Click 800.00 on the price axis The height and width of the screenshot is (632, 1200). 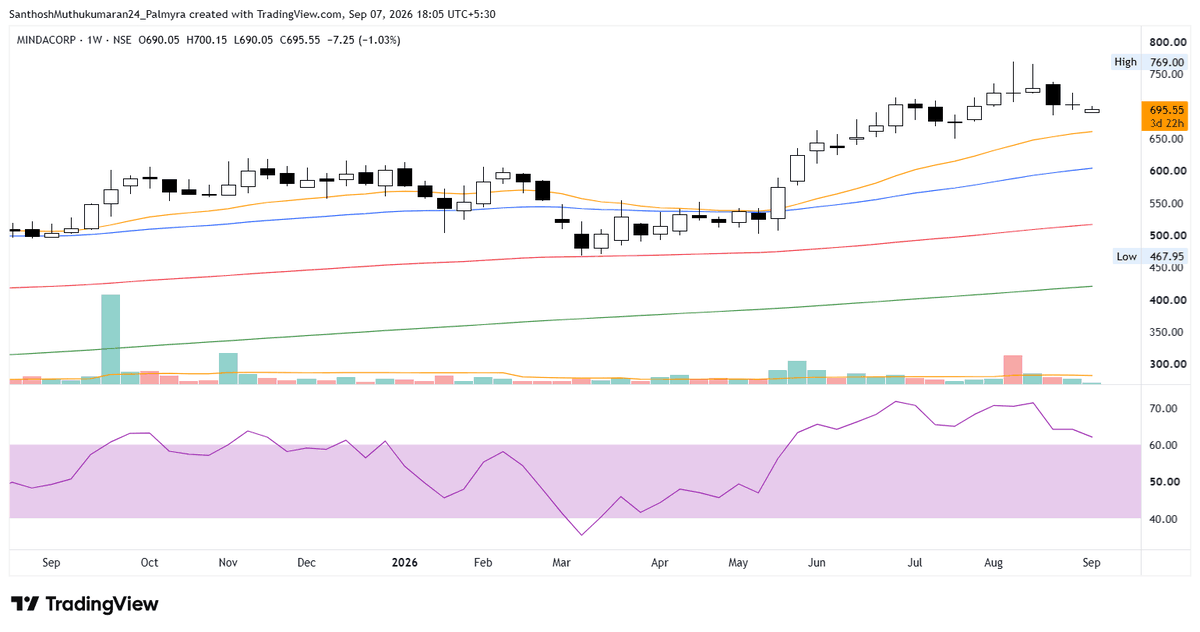(x=1167, y=42)
